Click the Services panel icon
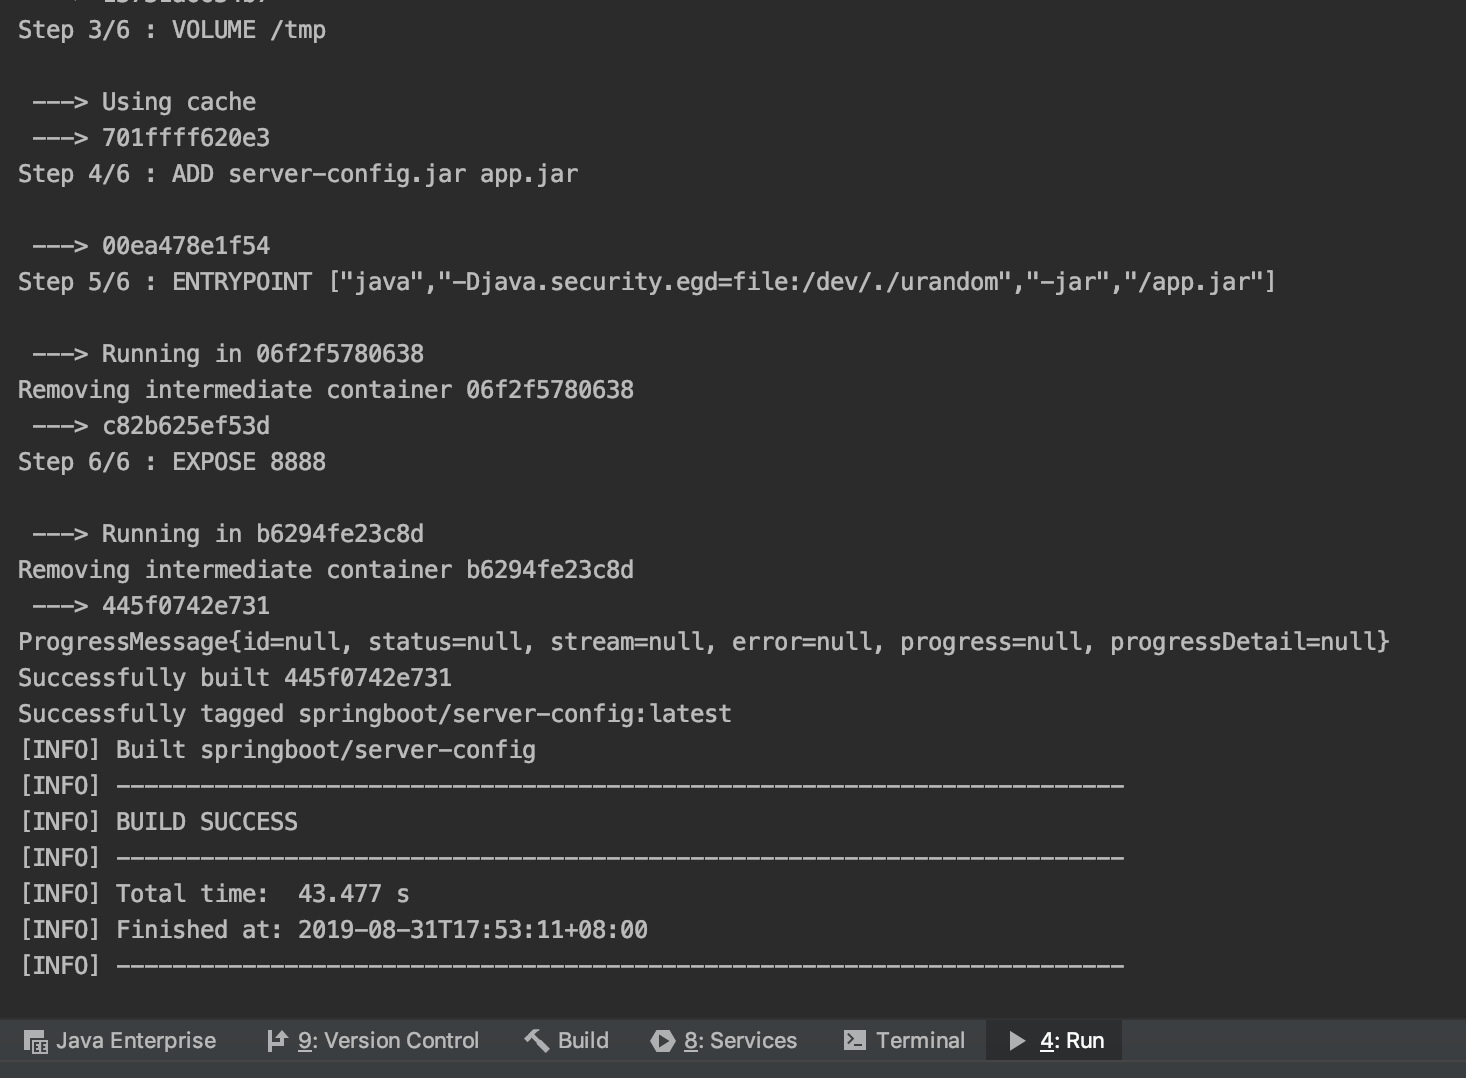This screenshot has height=1078, width=1466. click(662, 1040)
